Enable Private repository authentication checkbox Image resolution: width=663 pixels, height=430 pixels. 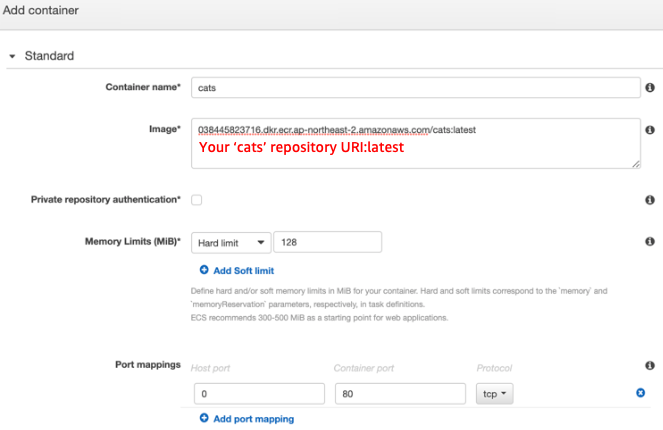[x=197, y=200]
